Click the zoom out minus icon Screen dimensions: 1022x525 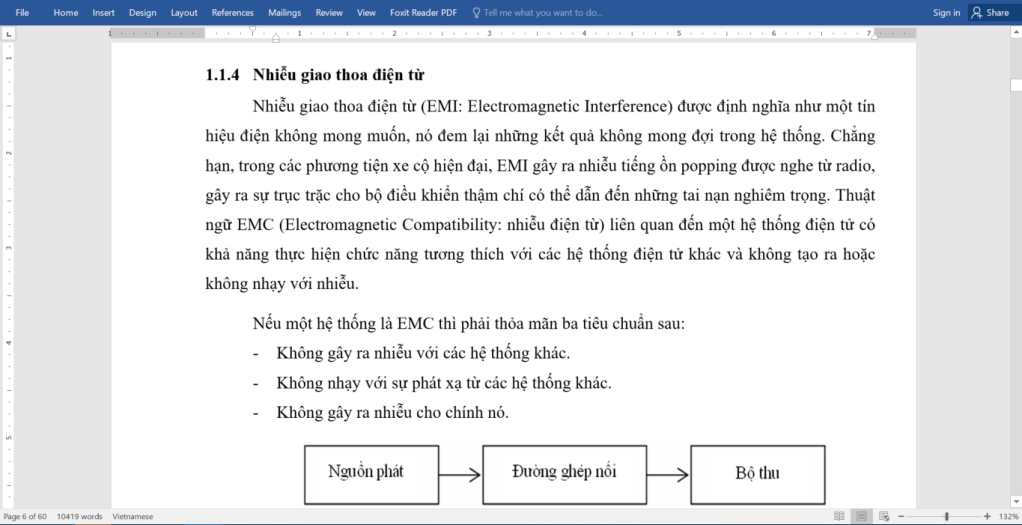click(x=900, y=516)
